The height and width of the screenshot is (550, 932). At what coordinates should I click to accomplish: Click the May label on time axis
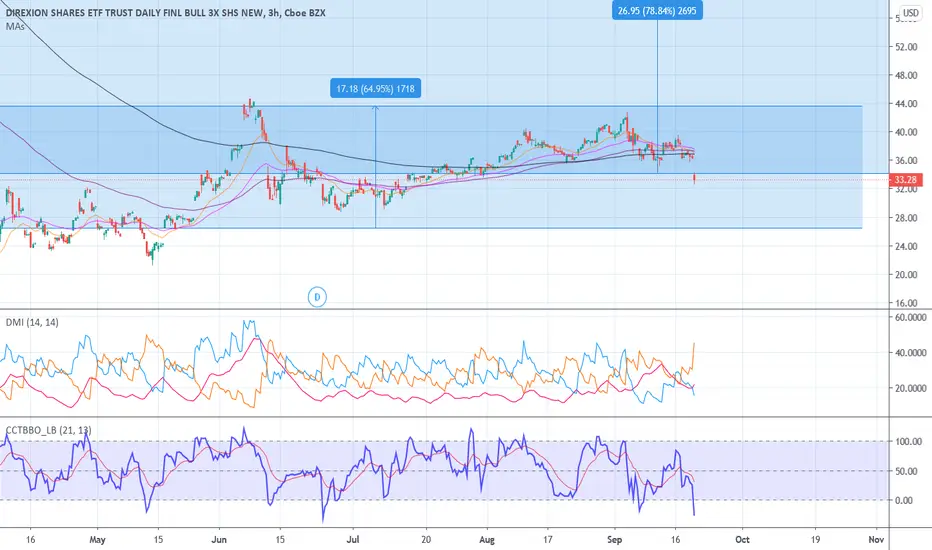(x=97, y=540)
